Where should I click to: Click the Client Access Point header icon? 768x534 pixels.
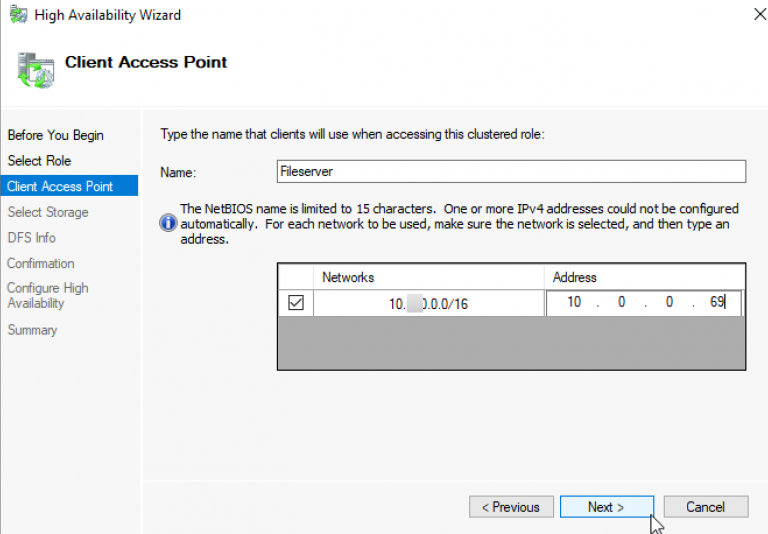[x=33, y=68]
